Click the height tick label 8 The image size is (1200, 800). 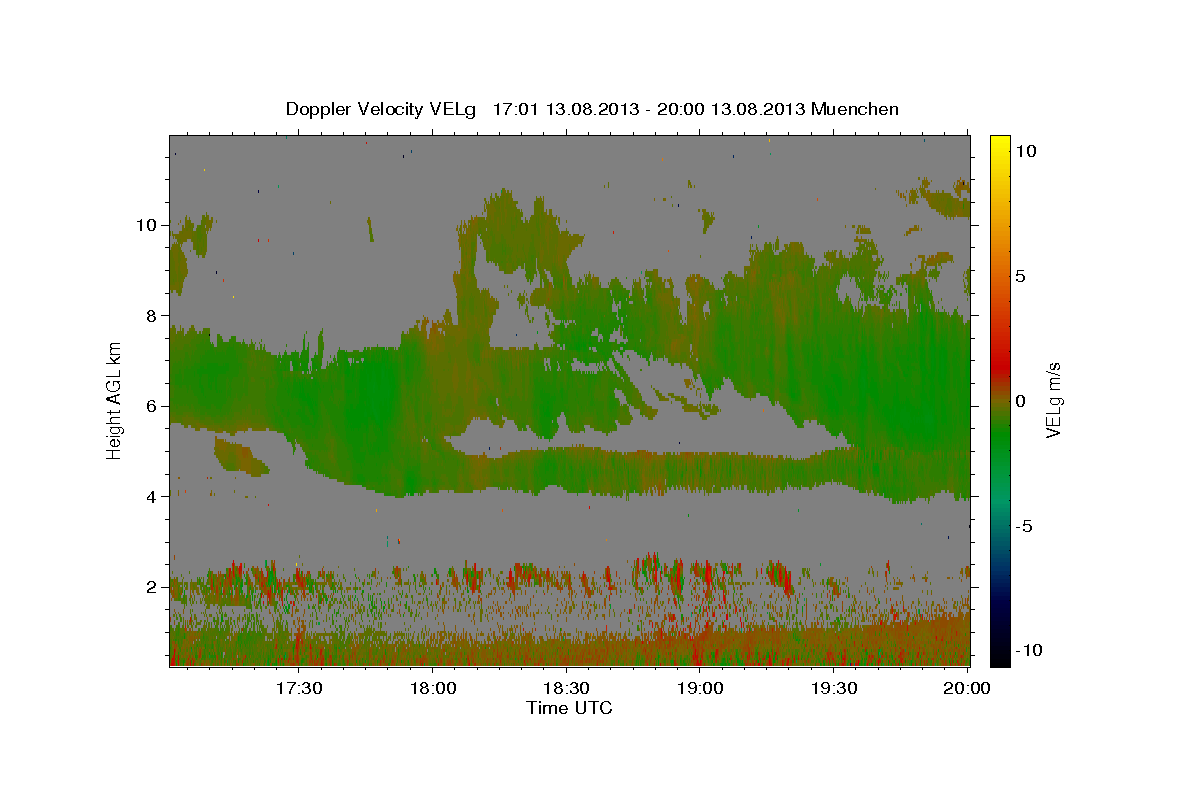point(152,315)
